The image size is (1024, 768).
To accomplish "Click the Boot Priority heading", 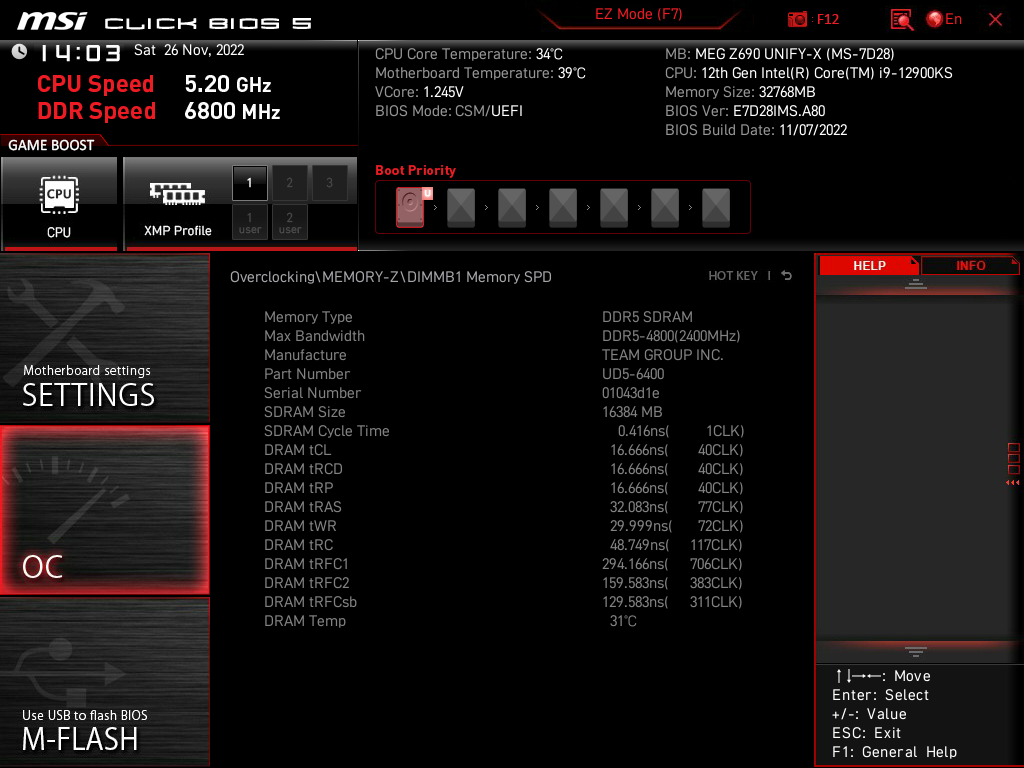I will pyautogui.click(x=415, y=170).
